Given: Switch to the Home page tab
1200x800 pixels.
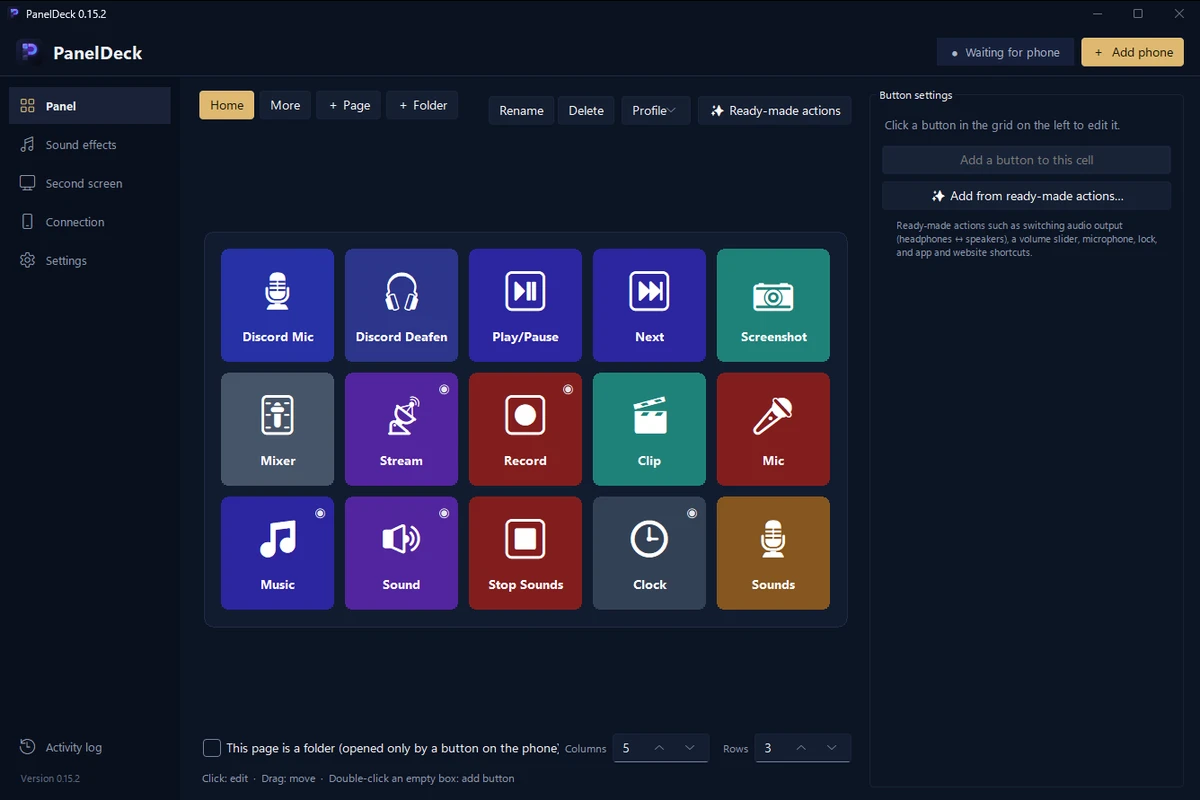Looking at the screenshot, I should click(227, 105).
